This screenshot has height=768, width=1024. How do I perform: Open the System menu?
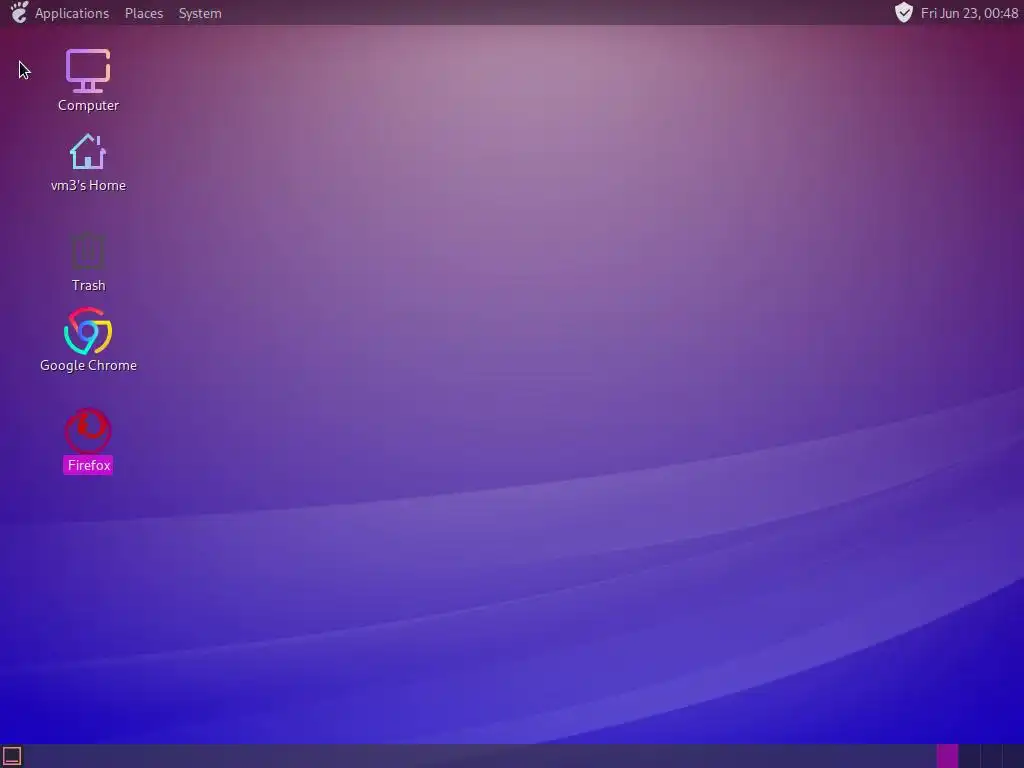pos(200,13)
